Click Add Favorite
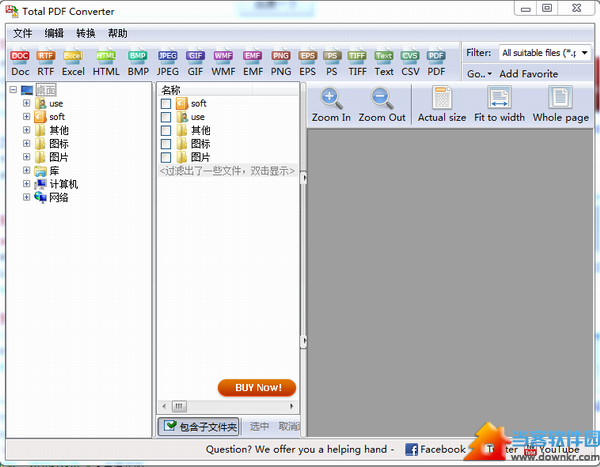 [x=528, y=74]
